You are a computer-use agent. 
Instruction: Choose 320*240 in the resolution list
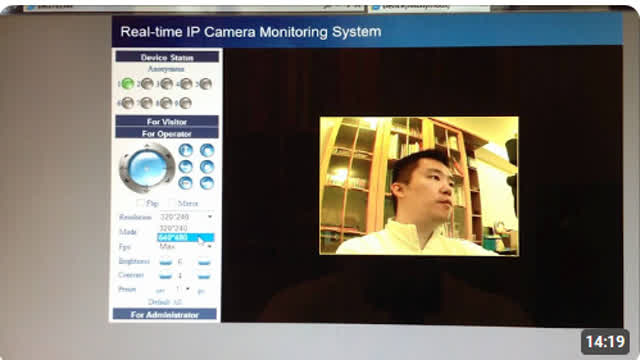click(185, 228)
